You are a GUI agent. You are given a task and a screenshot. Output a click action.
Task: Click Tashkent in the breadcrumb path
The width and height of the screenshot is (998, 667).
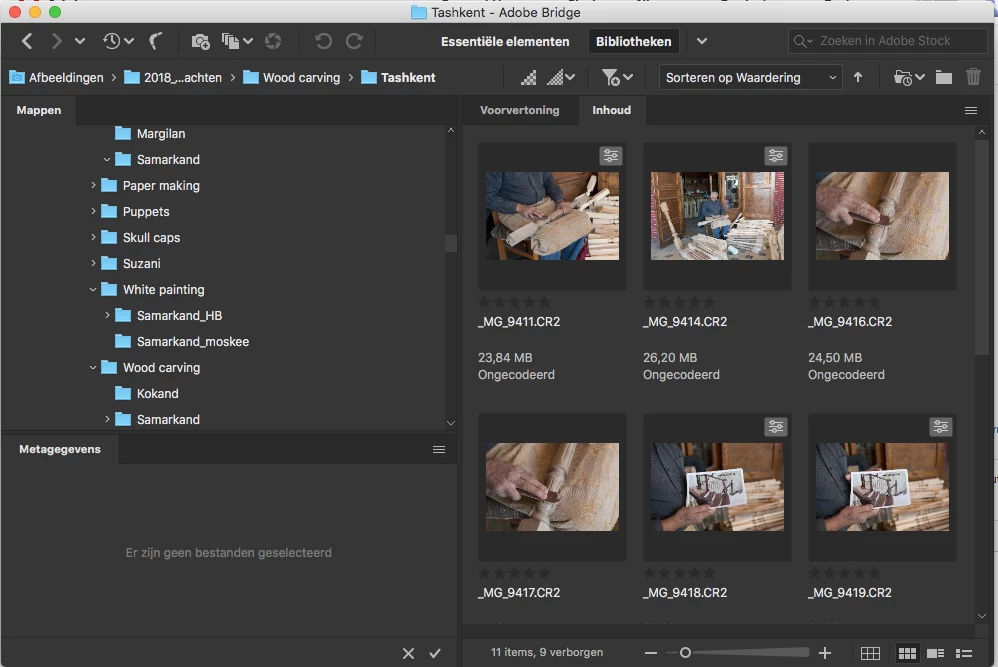(x=398, y=78)
